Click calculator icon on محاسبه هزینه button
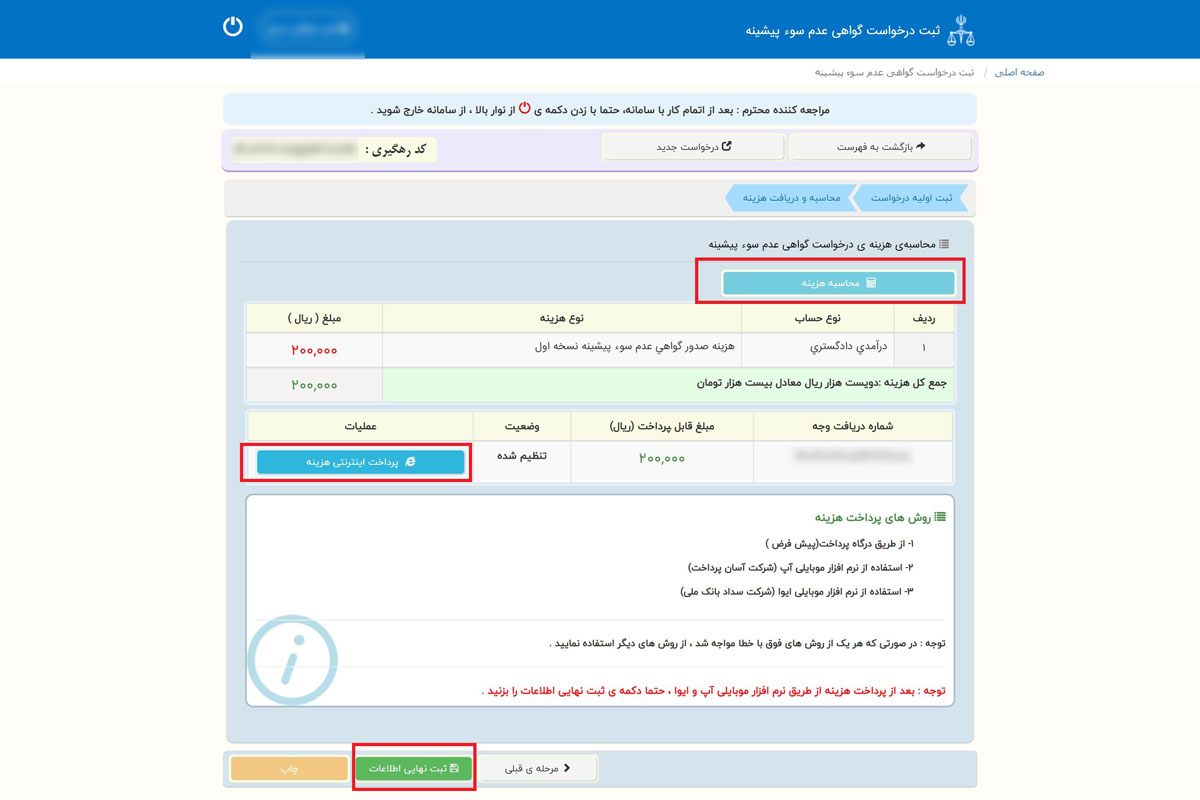 [871, 283]
